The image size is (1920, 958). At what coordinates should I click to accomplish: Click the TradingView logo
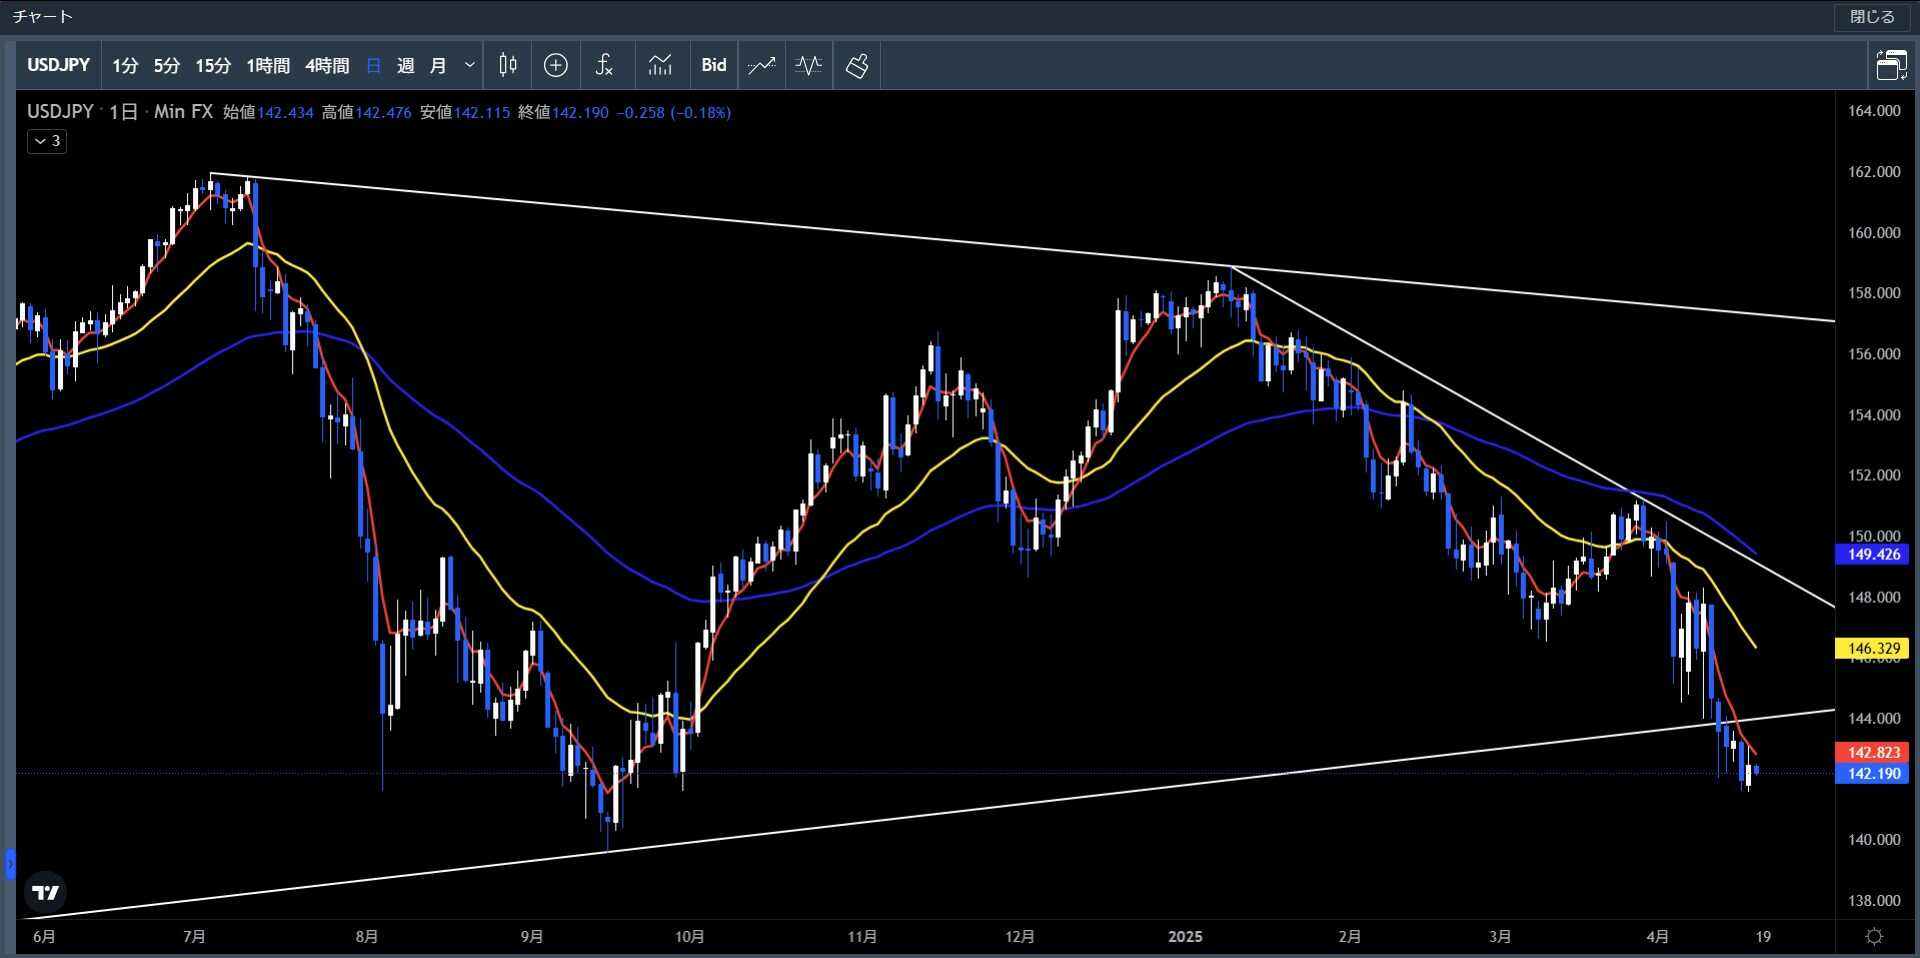pyautogui.click(x=45, y=892)
